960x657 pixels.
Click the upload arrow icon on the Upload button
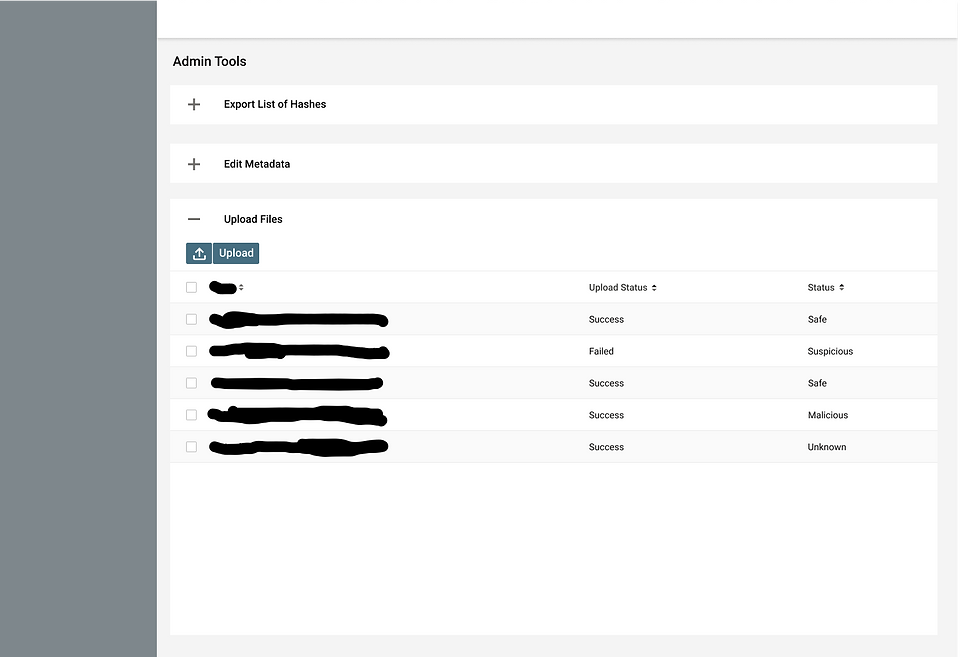pos(198,253)
